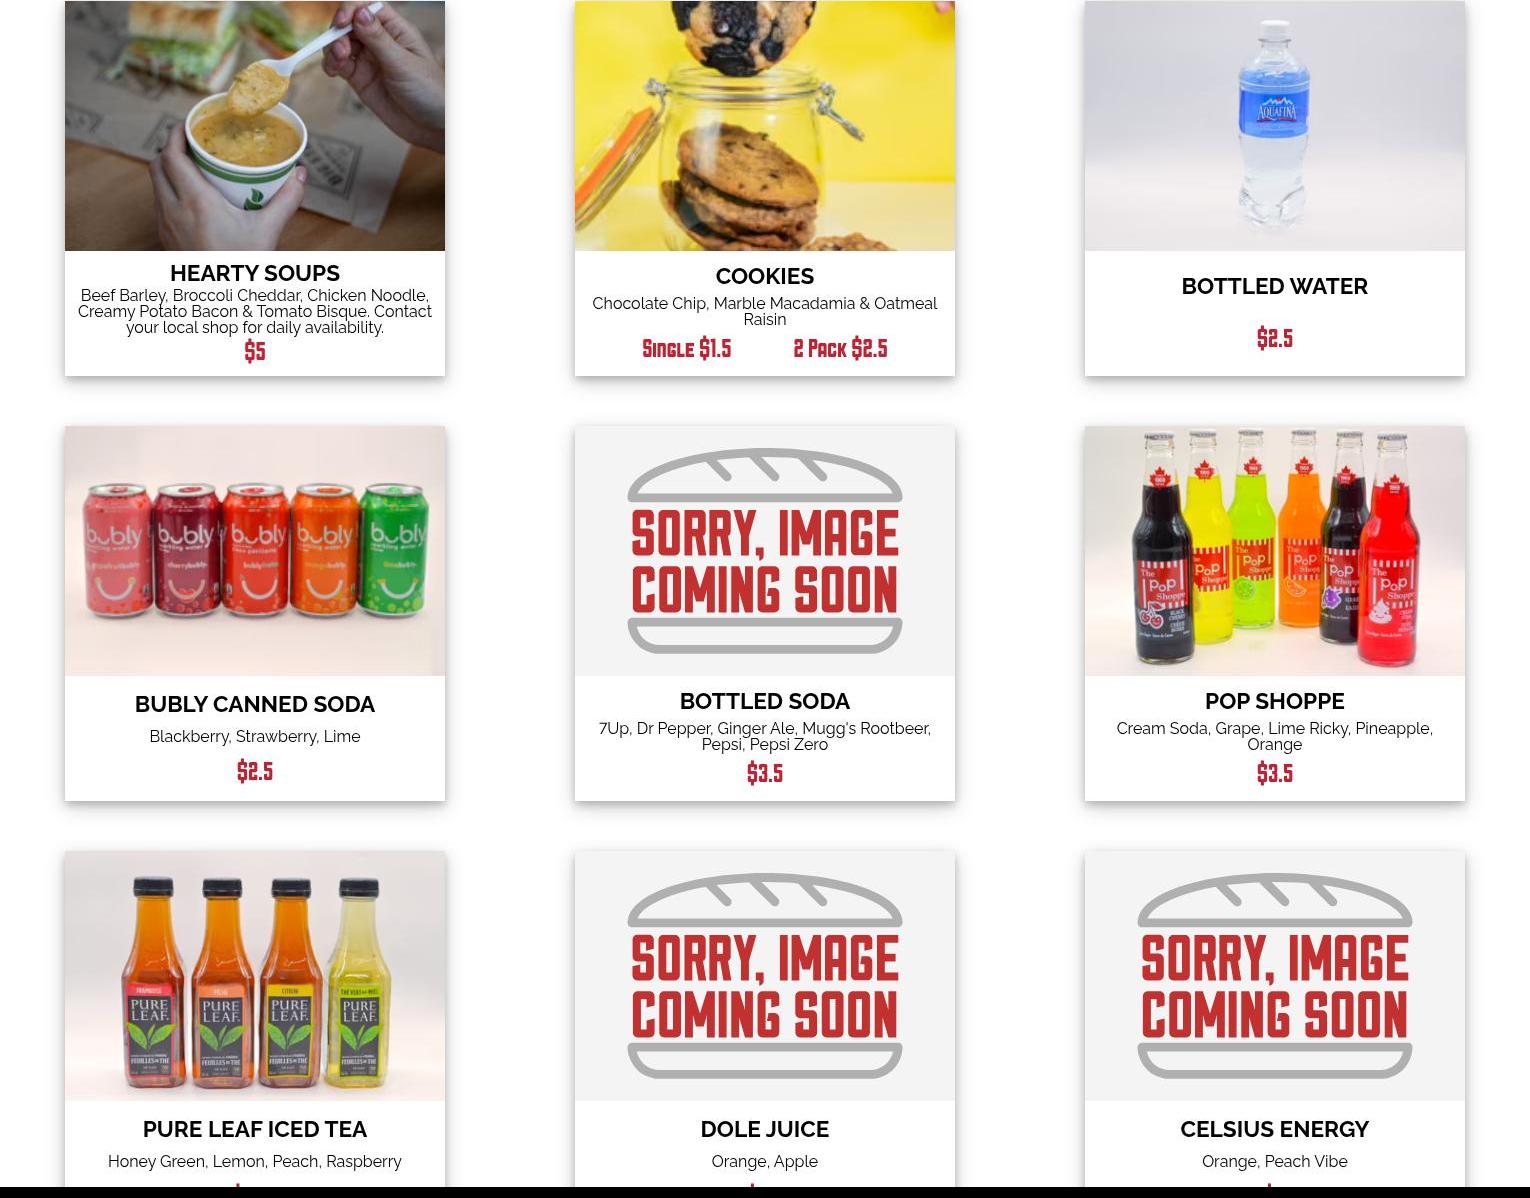
Task: Select the Cookies heading
Action: tap(765, 276)
